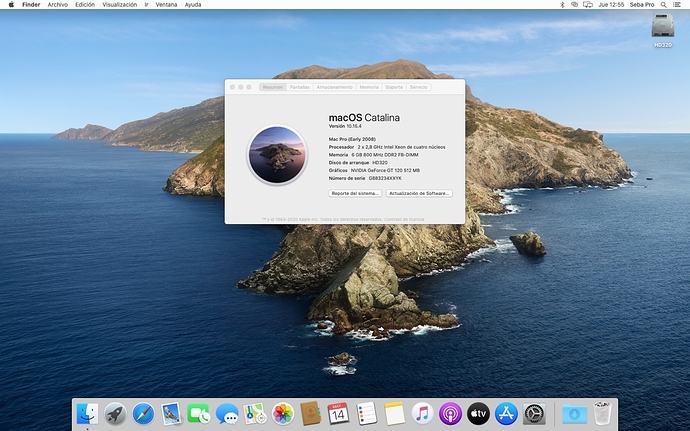690x431 pixels.
Task: Open the Visualización menu
Action: pos(119,5)
